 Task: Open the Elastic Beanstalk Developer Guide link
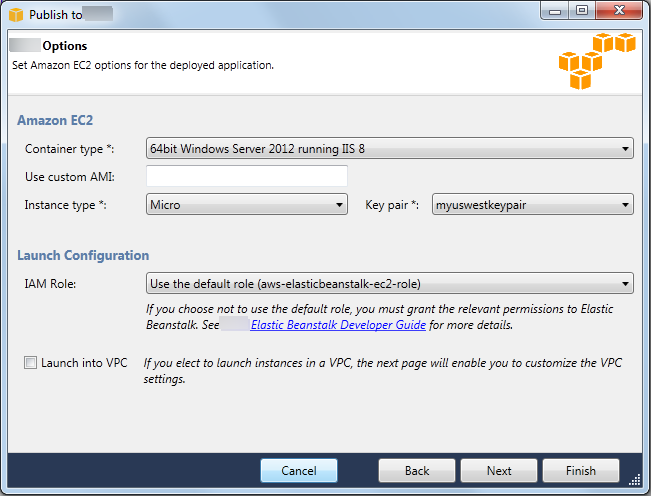pyautogui.click(x=338, y=325)
